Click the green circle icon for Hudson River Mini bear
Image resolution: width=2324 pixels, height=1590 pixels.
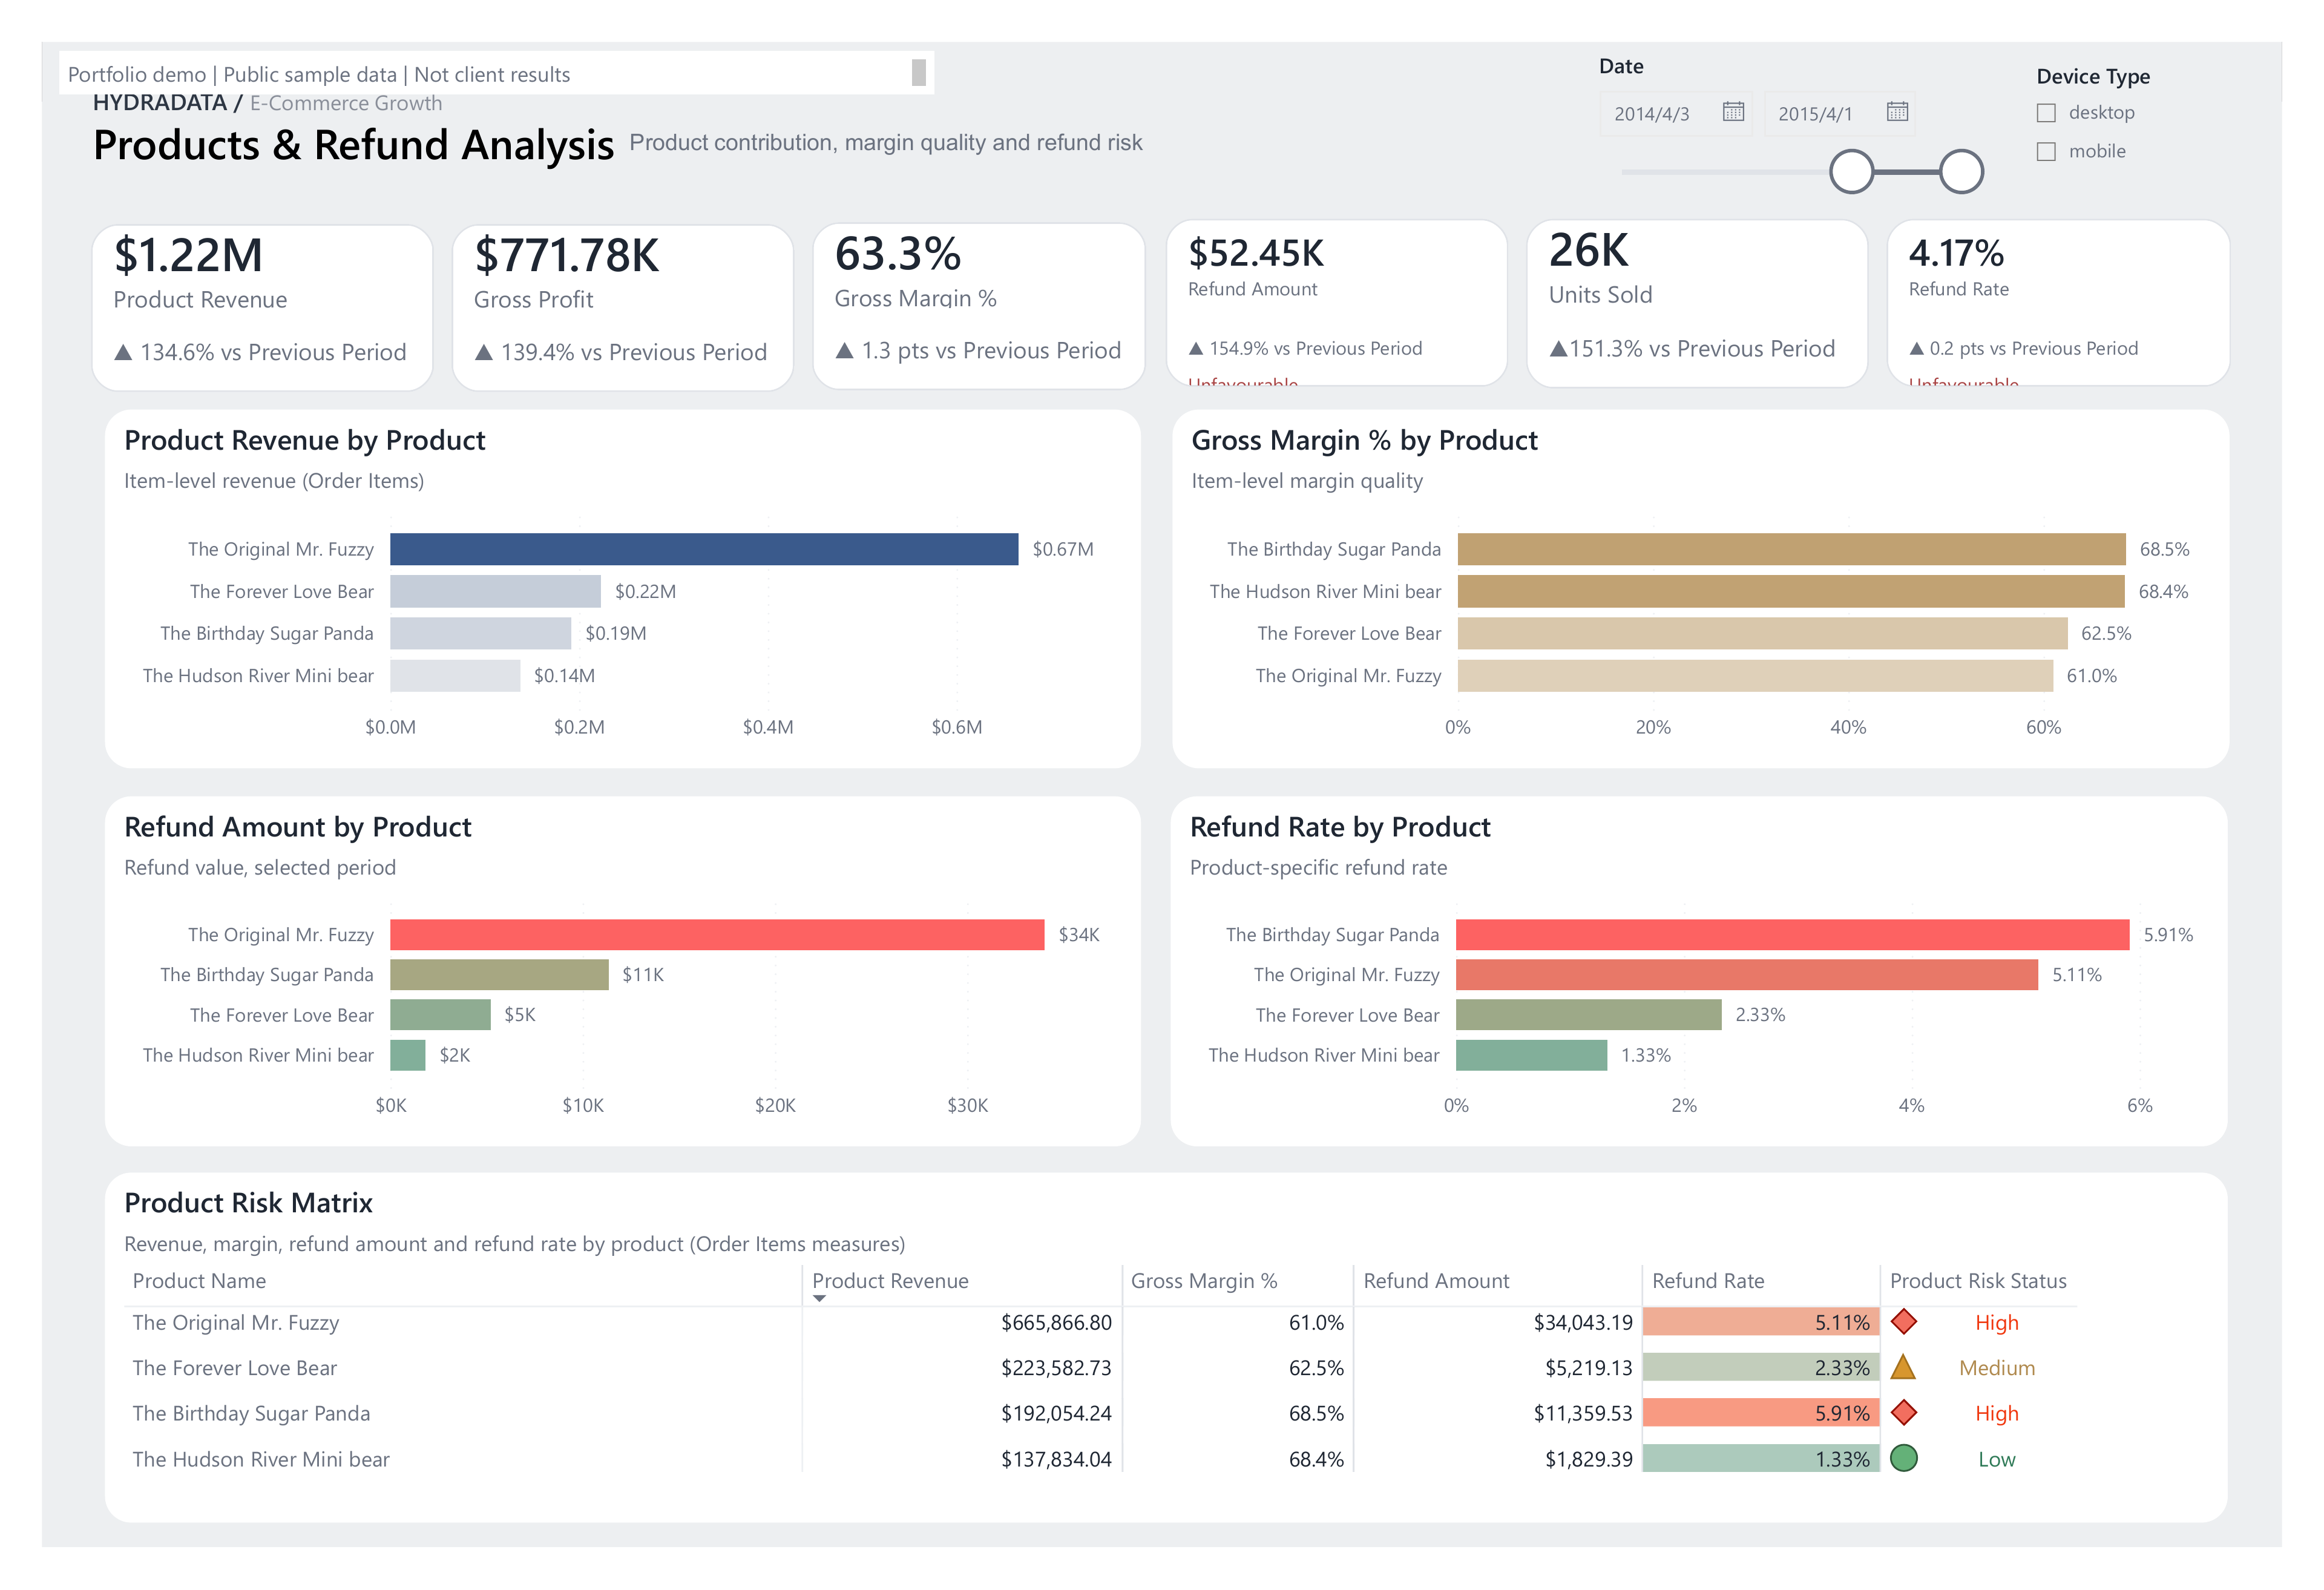[x=1904, y=1458]
